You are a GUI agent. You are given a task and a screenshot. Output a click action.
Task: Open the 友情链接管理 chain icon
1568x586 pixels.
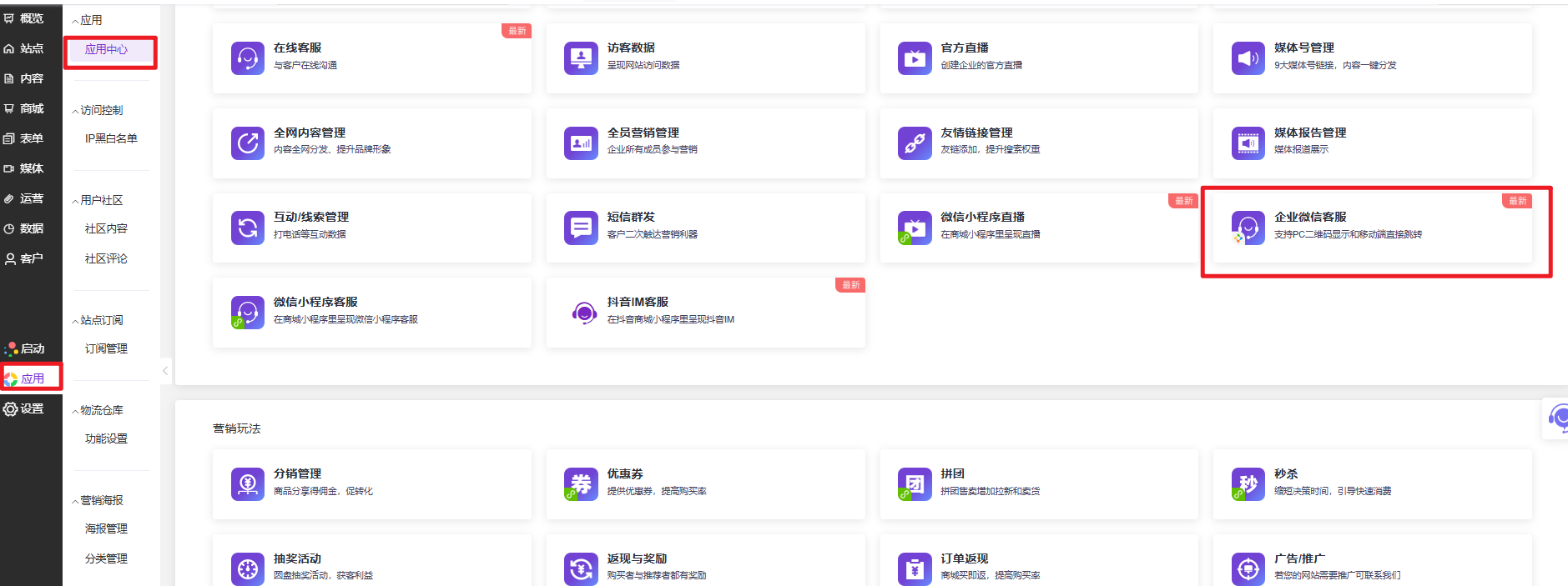(913, 143)
